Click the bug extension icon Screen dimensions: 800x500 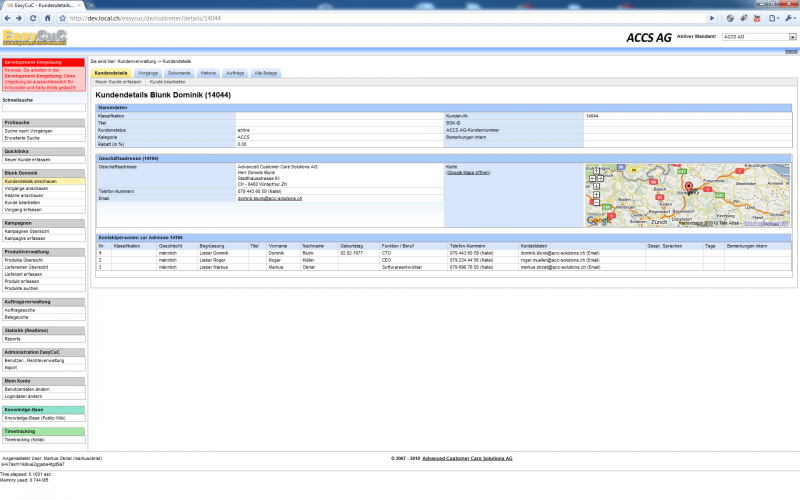tap(743, 18)
